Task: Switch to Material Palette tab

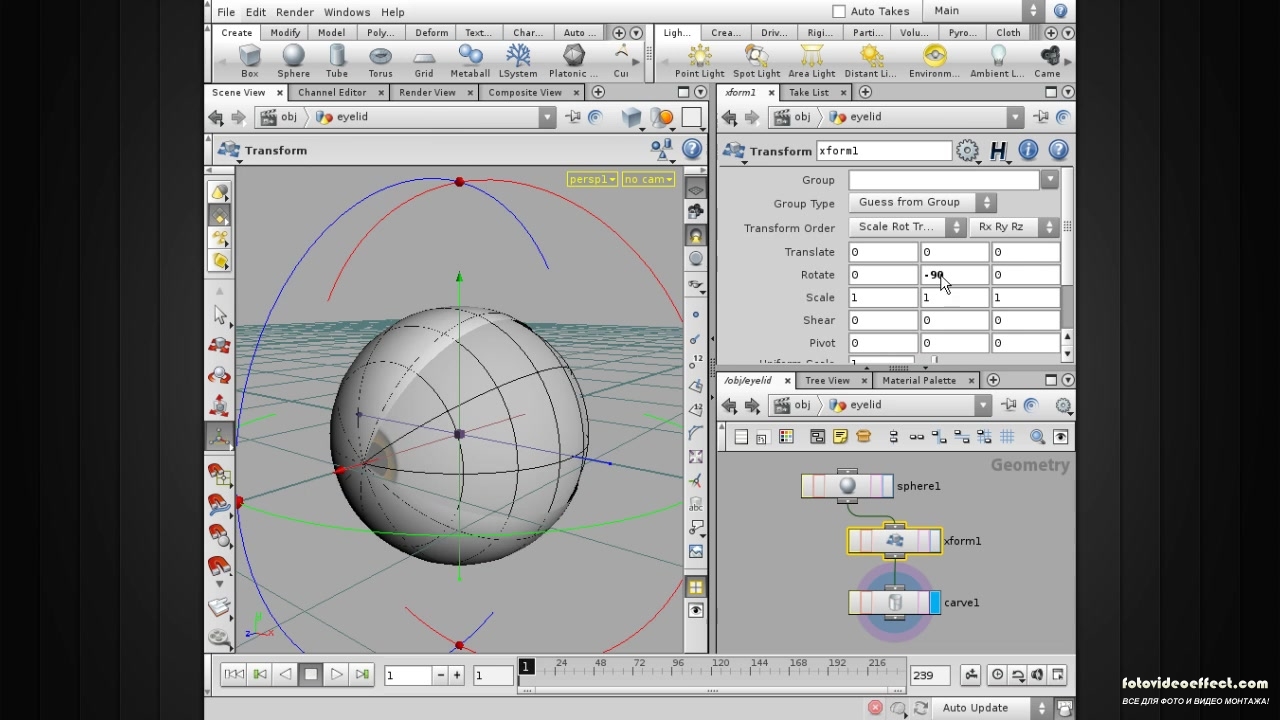Action: [919, 380]
